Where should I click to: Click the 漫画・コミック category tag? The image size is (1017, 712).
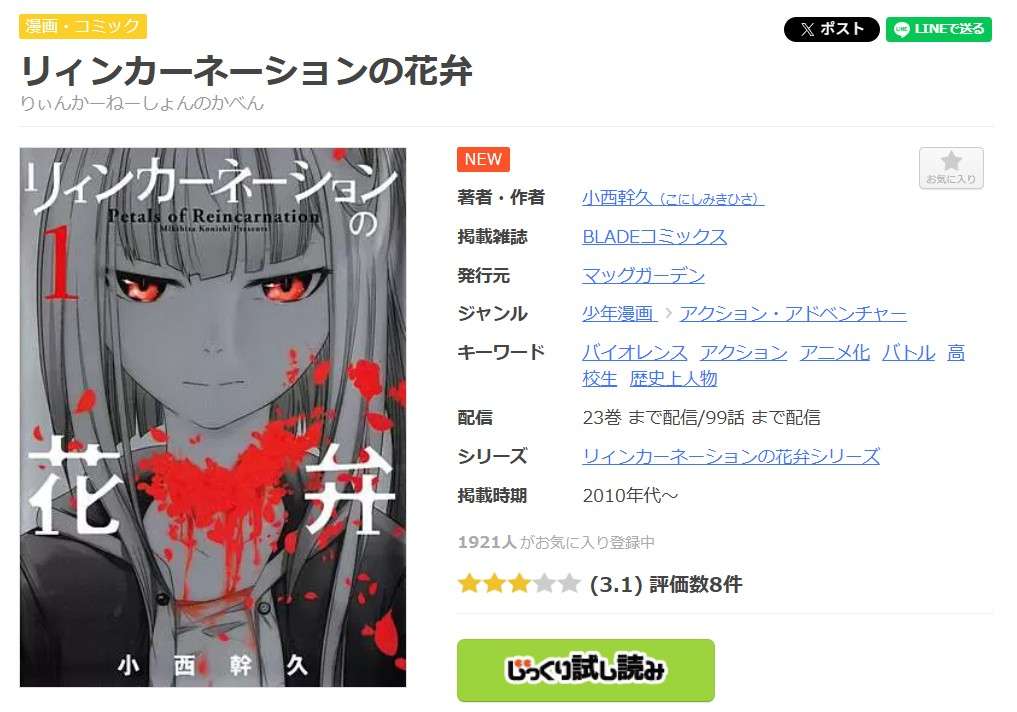pyautogui.click(x=83, y=27)
